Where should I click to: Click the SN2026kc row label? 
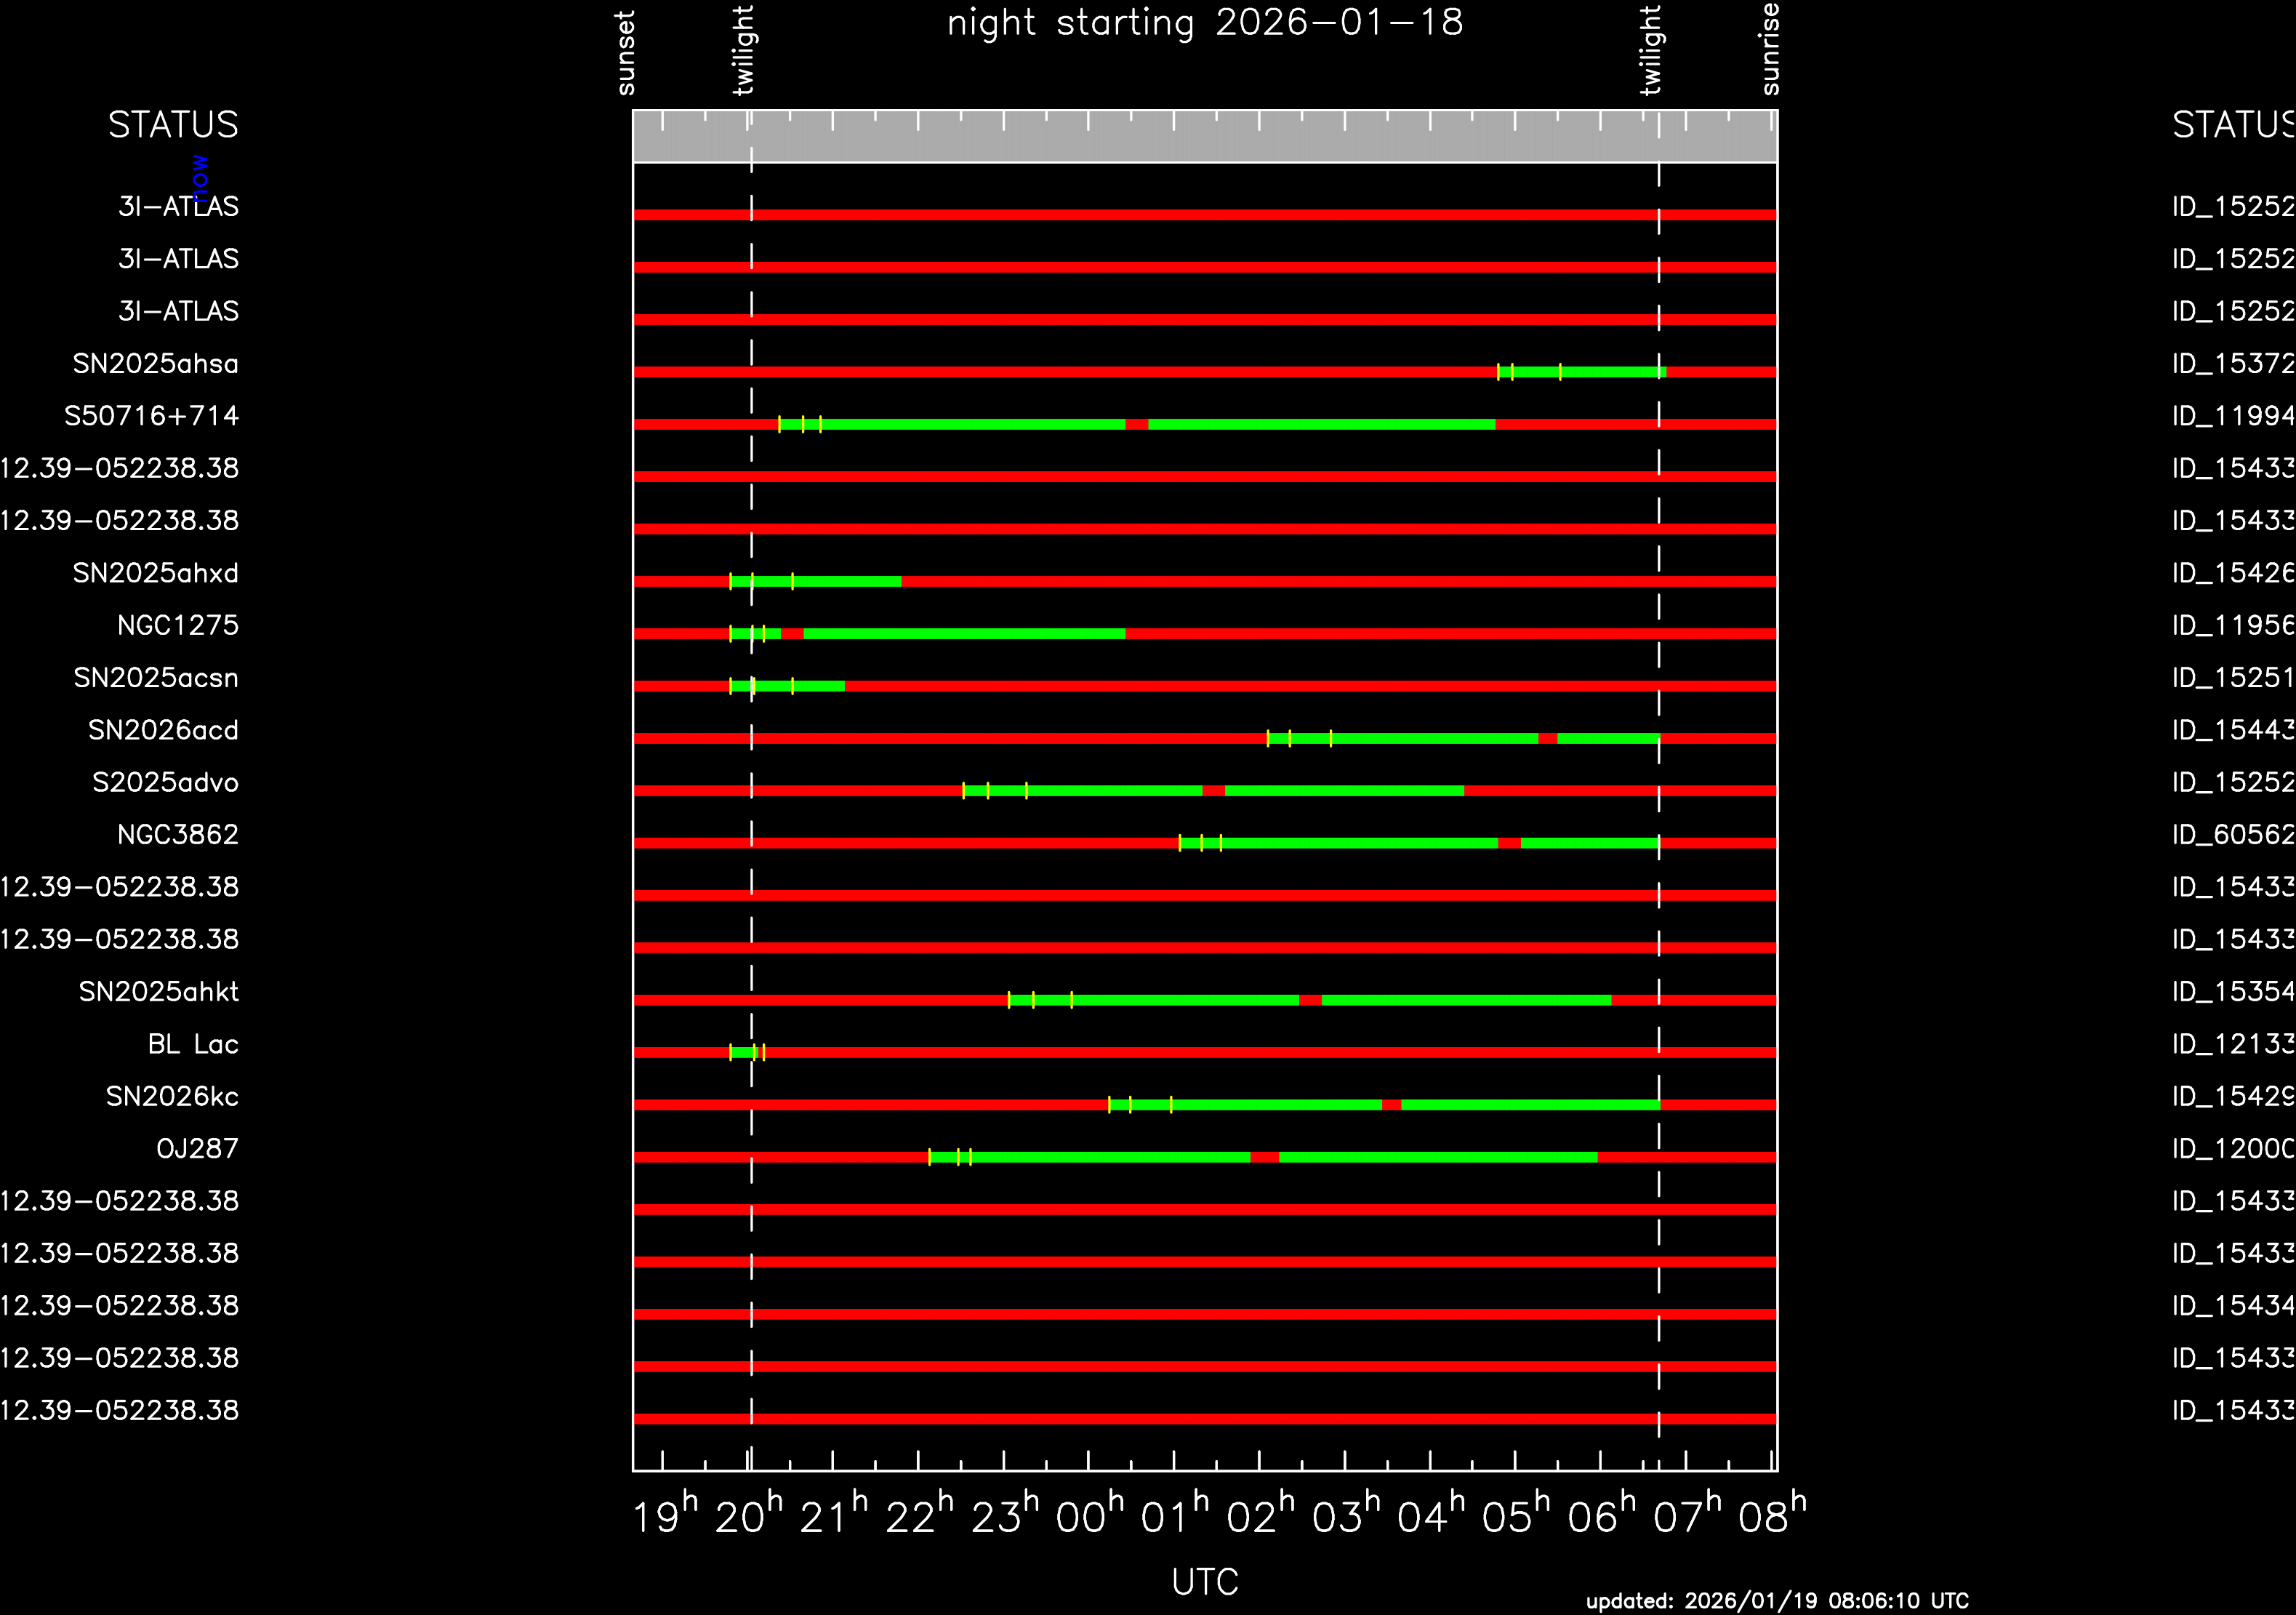click(x=172, y=1097)
